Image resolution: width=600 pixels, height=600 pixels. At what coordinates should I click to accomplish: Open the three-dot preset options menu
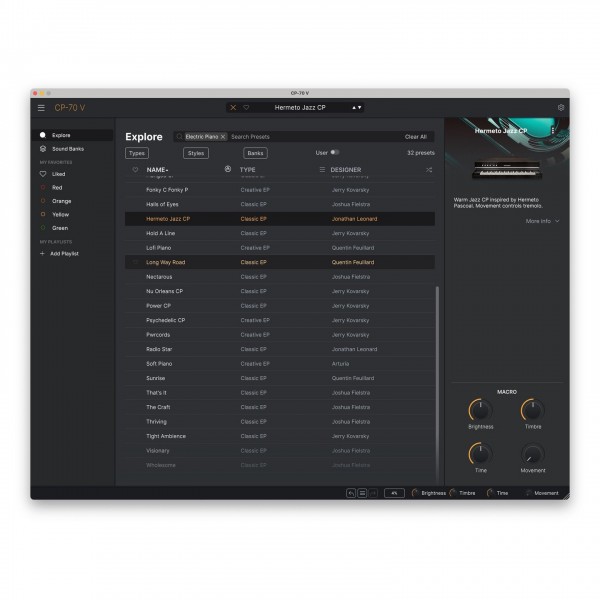pyautogui.click(x=553, y=130)
